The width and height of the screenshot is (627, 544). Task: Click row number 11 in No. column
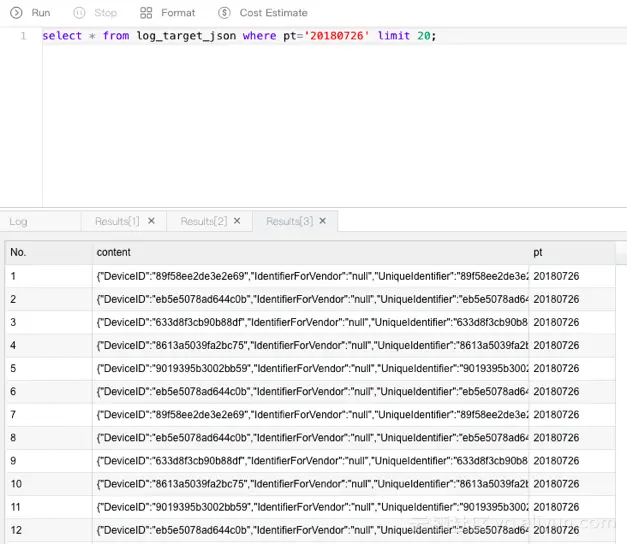pyautogui.click(x=16, y=507)
